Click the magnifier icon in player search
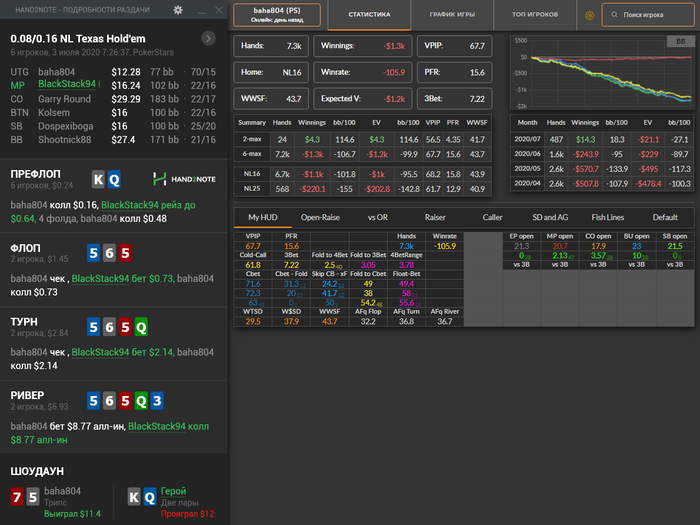Screen dimensions: 700x525 pos(614,16)
